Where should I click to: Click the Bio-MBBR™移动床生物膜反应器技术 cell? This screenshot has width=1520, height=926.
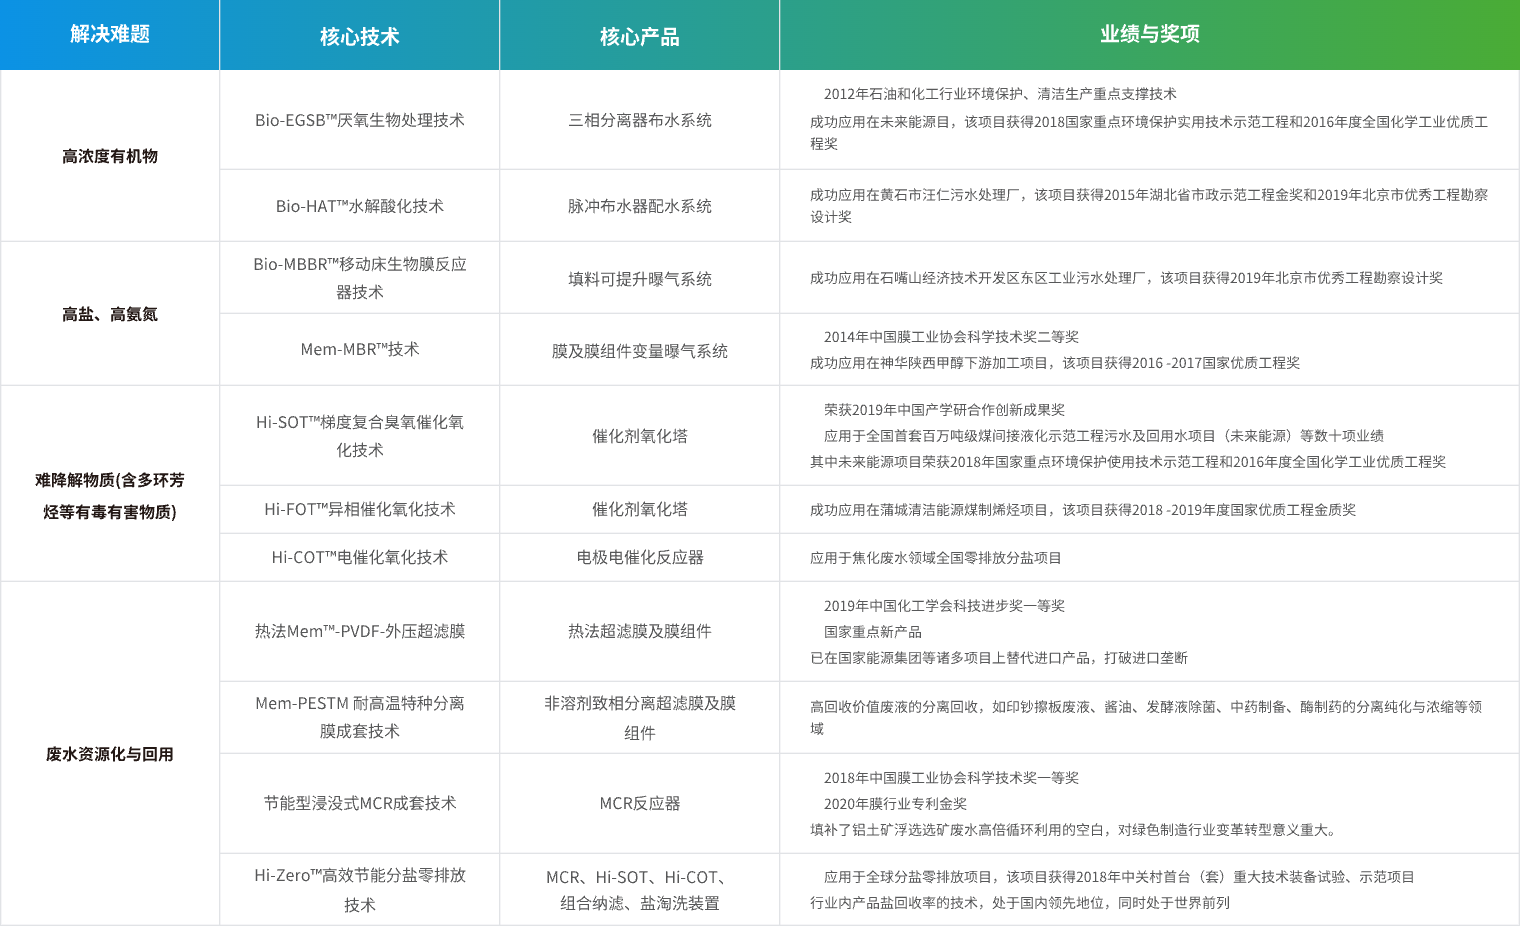point(358,277)
